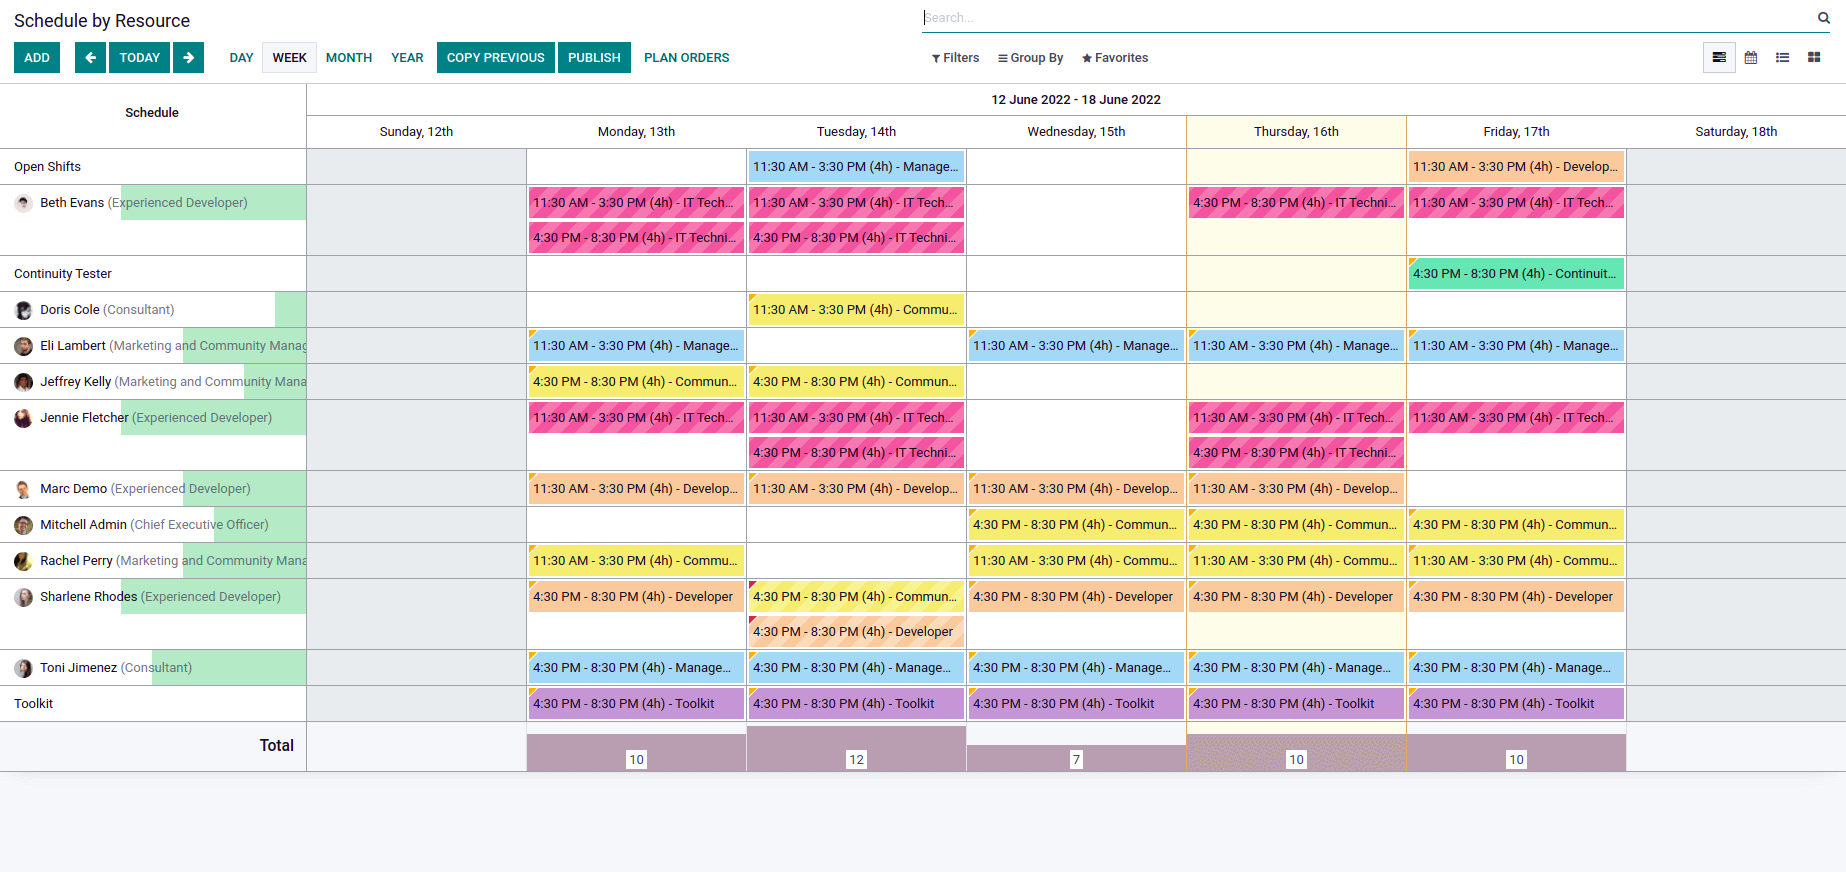Open the Favorites dropdown
This screenshot has width=1846, height=872.
click(x=1114, y=58)
